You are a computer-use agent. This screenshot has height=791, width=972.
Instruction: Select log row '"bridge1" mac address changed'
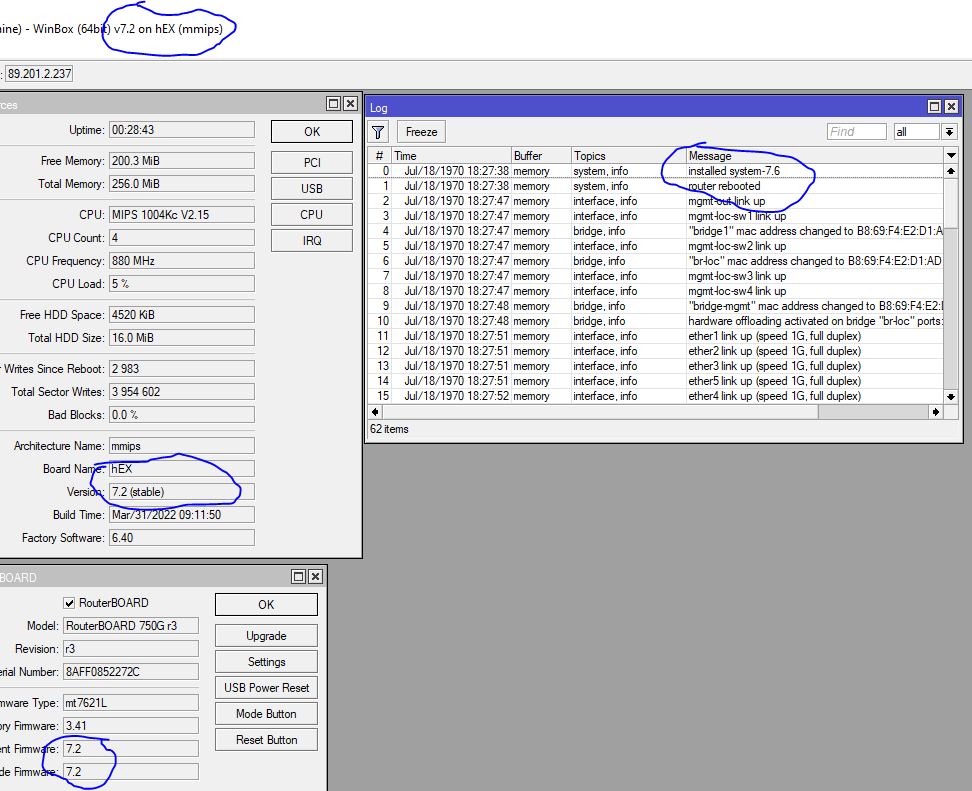656,231
